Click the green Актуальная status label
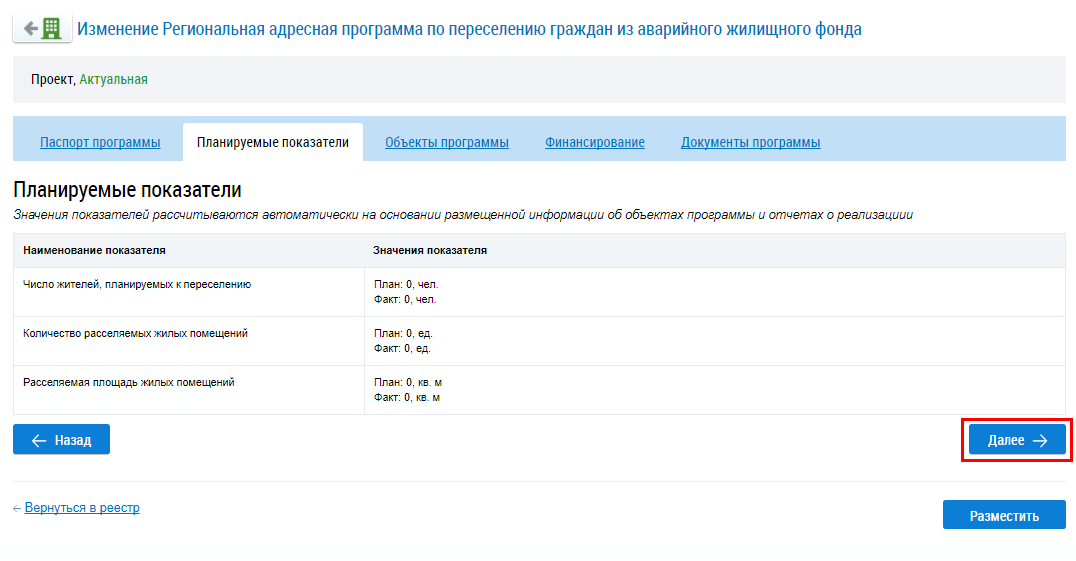 (x=113, y=79)
